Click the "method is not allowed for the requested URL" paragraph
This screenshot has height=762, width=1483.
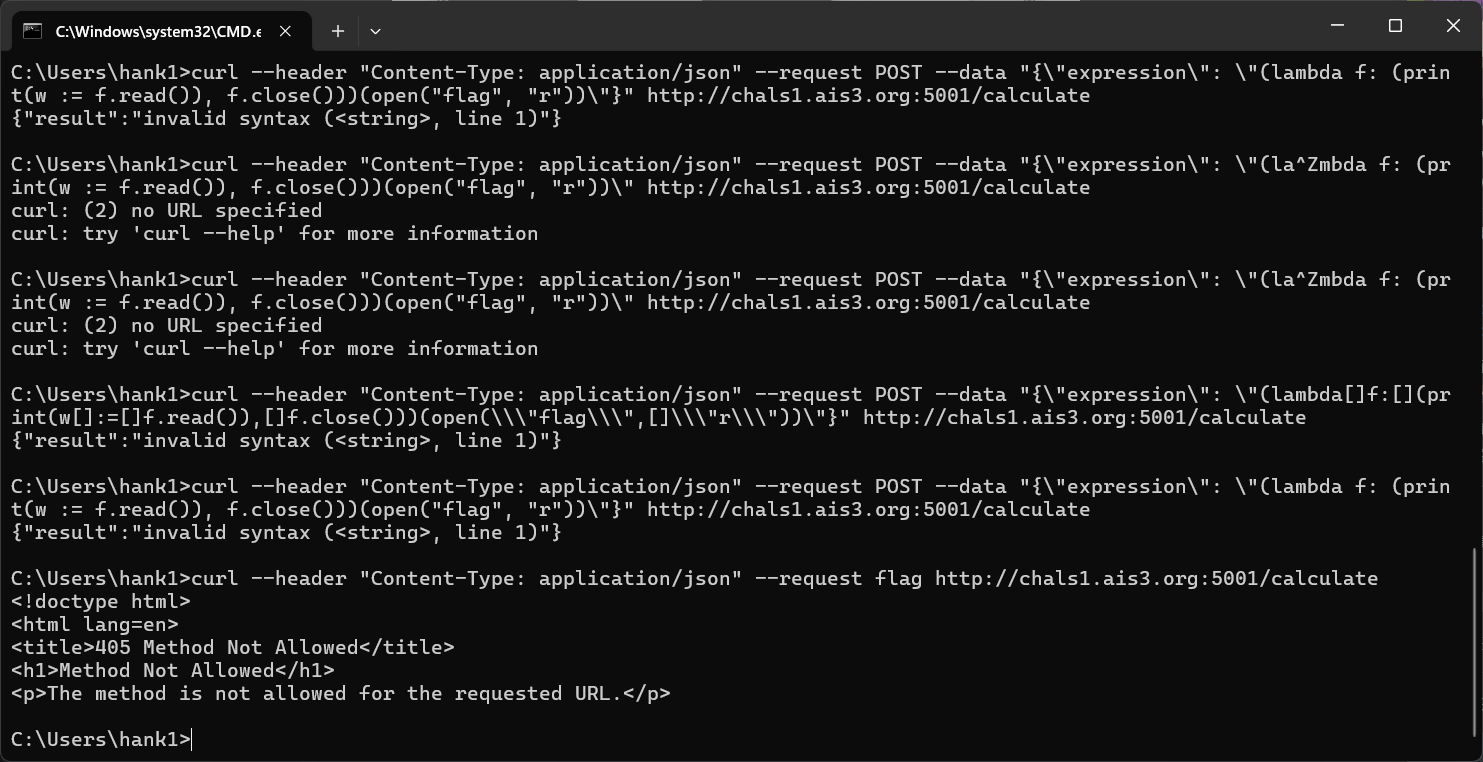pos(340,694)
